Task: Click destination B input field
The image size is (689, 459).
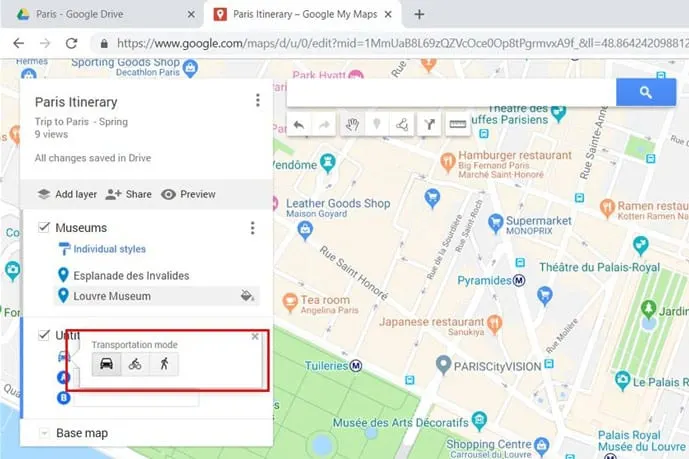Action: coord(136,398)
